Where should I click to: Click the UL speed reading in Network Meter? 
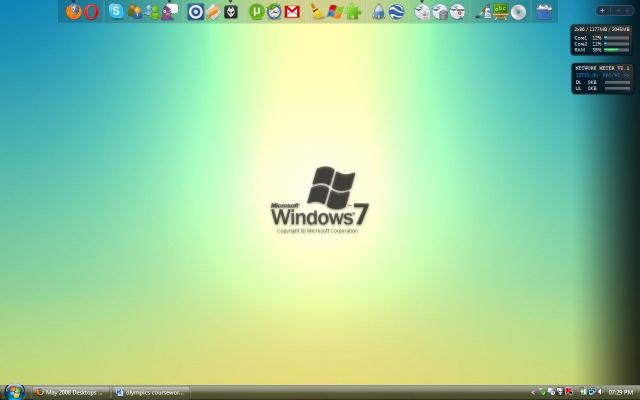pos(592,88)
